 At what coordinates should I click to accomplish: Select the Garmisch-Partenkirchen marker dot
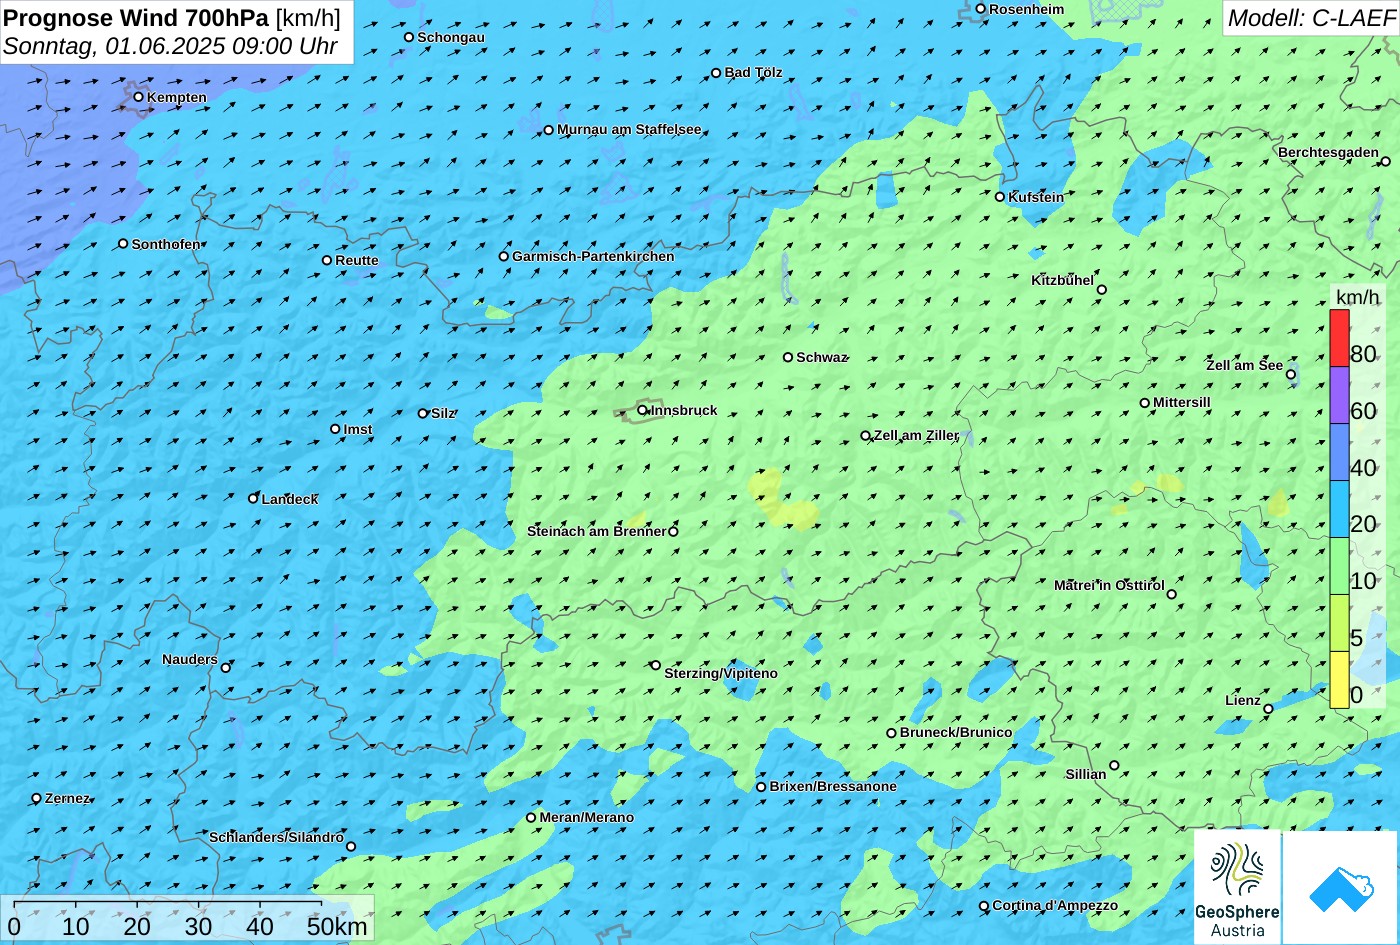504,256
